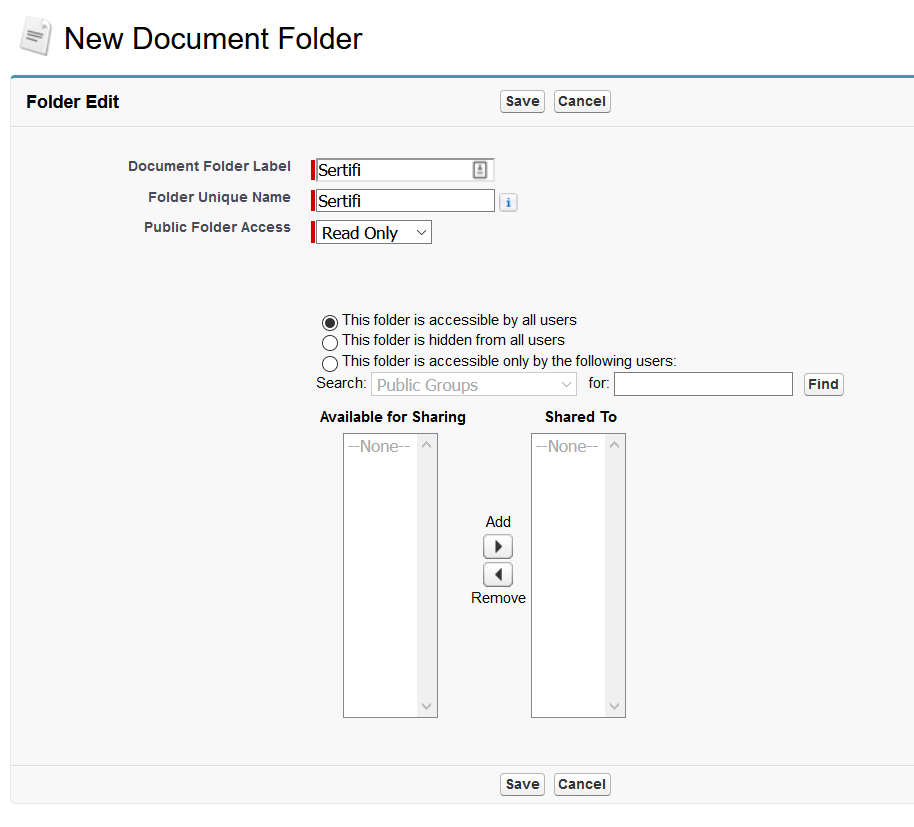The height and width of the screenshot is (827, 914).
Task: Click the Add right-arrow button
Action: (498, 547)
